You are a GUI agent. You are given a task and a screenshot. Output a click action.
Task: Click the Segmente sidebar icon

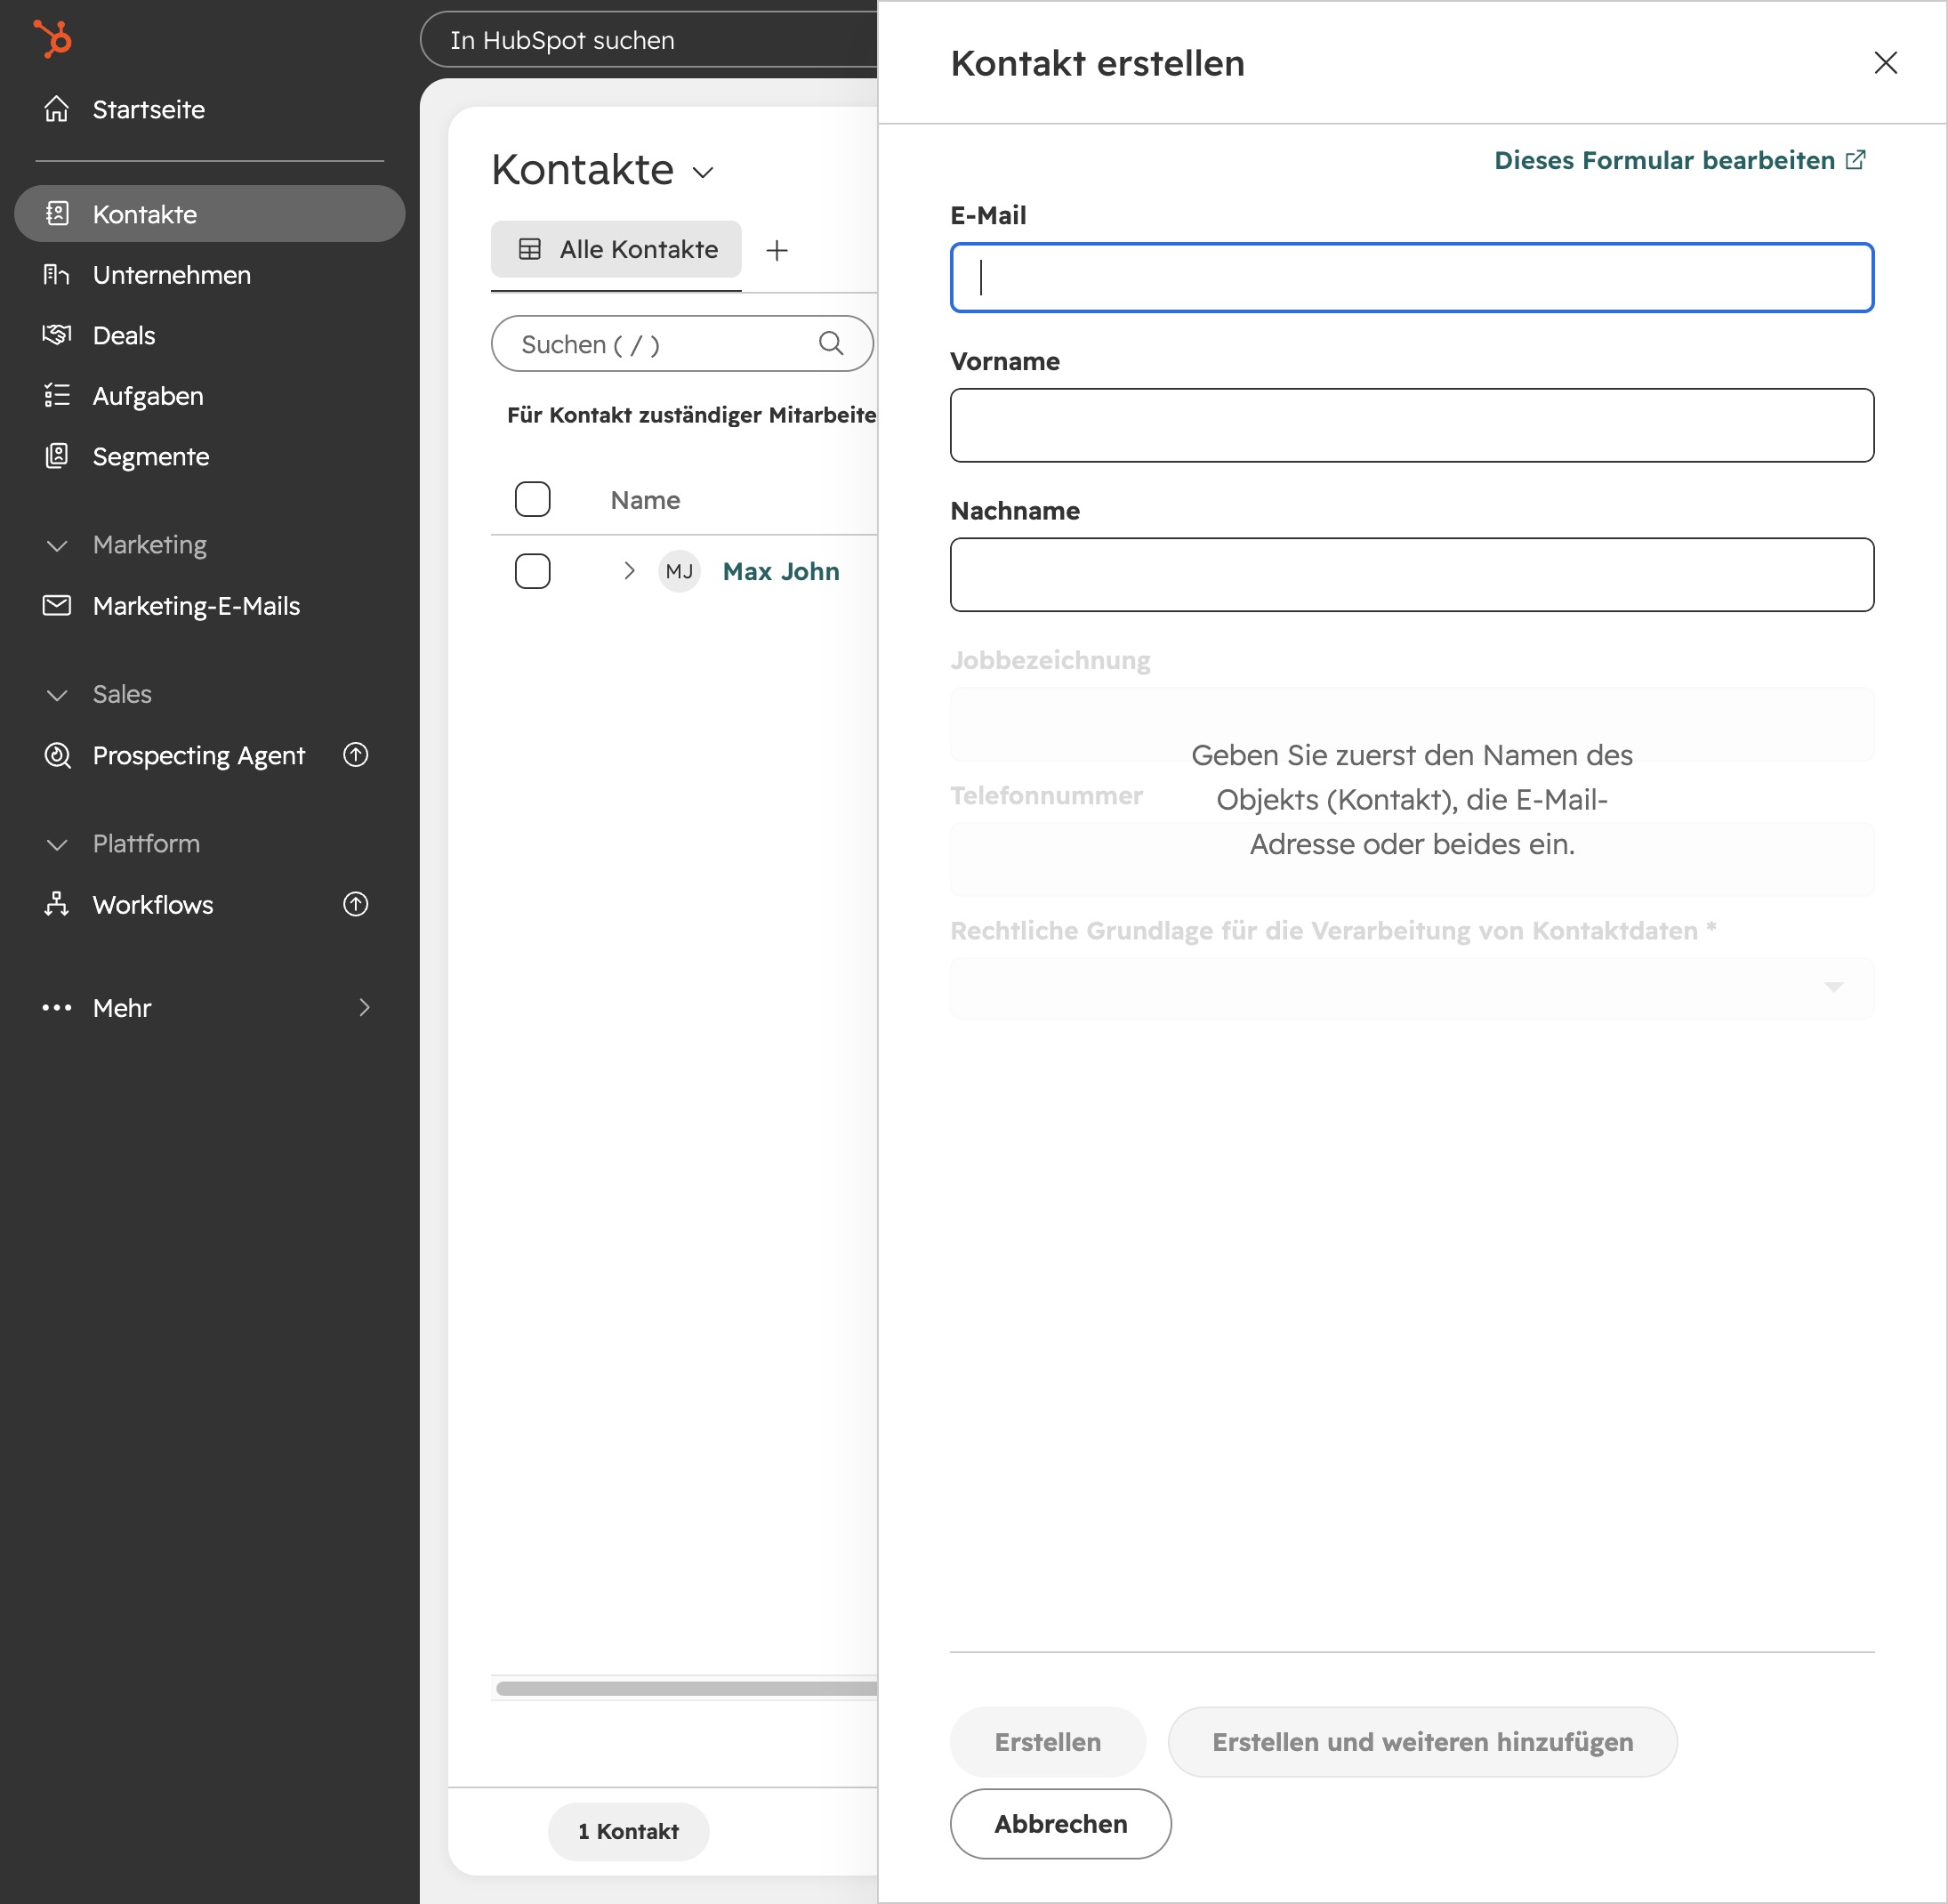click(57, 456)
